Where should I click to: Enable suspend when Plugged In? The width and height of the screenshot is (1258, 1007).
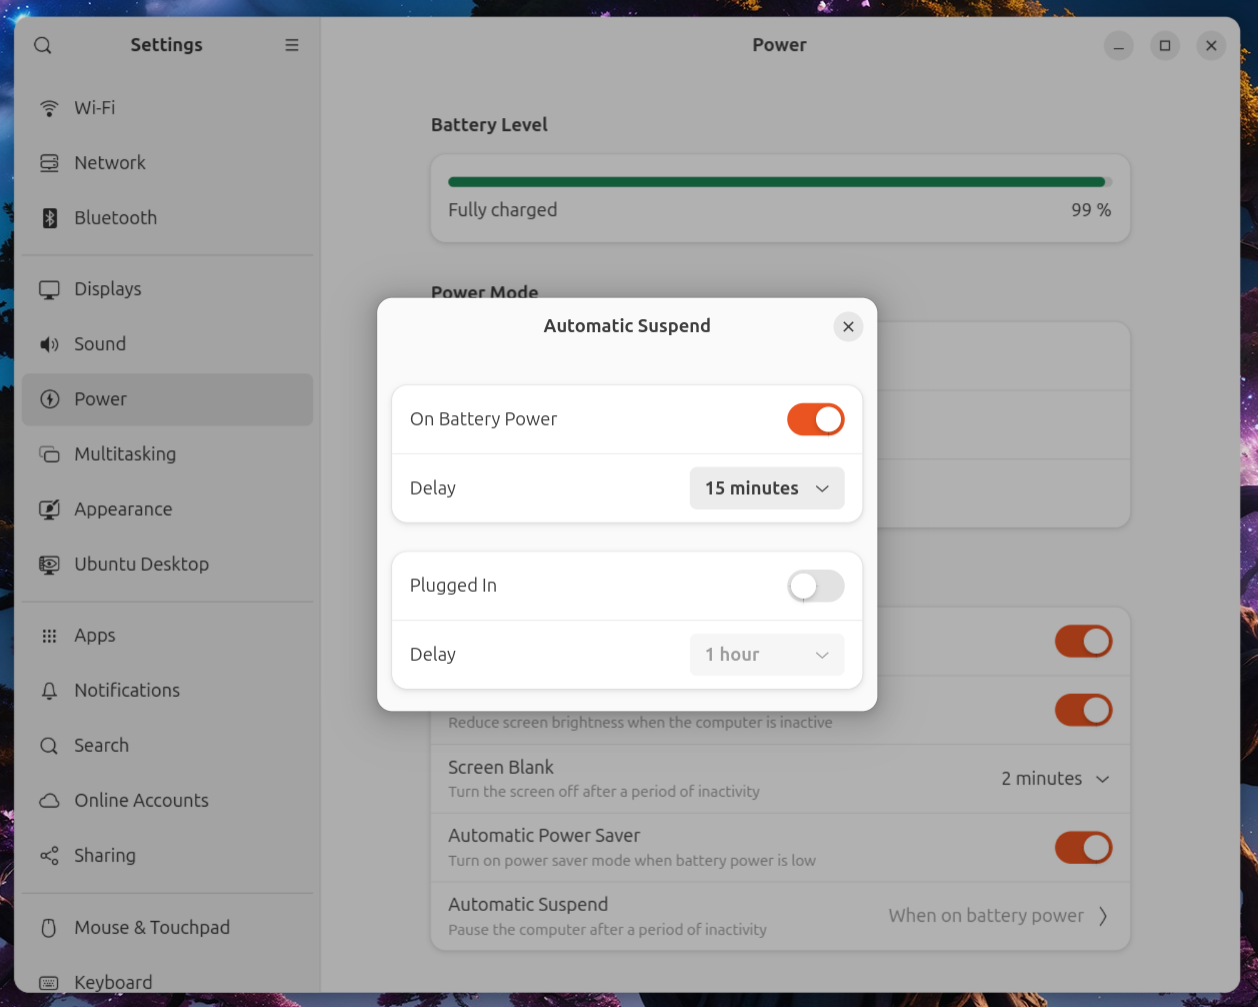815,585
